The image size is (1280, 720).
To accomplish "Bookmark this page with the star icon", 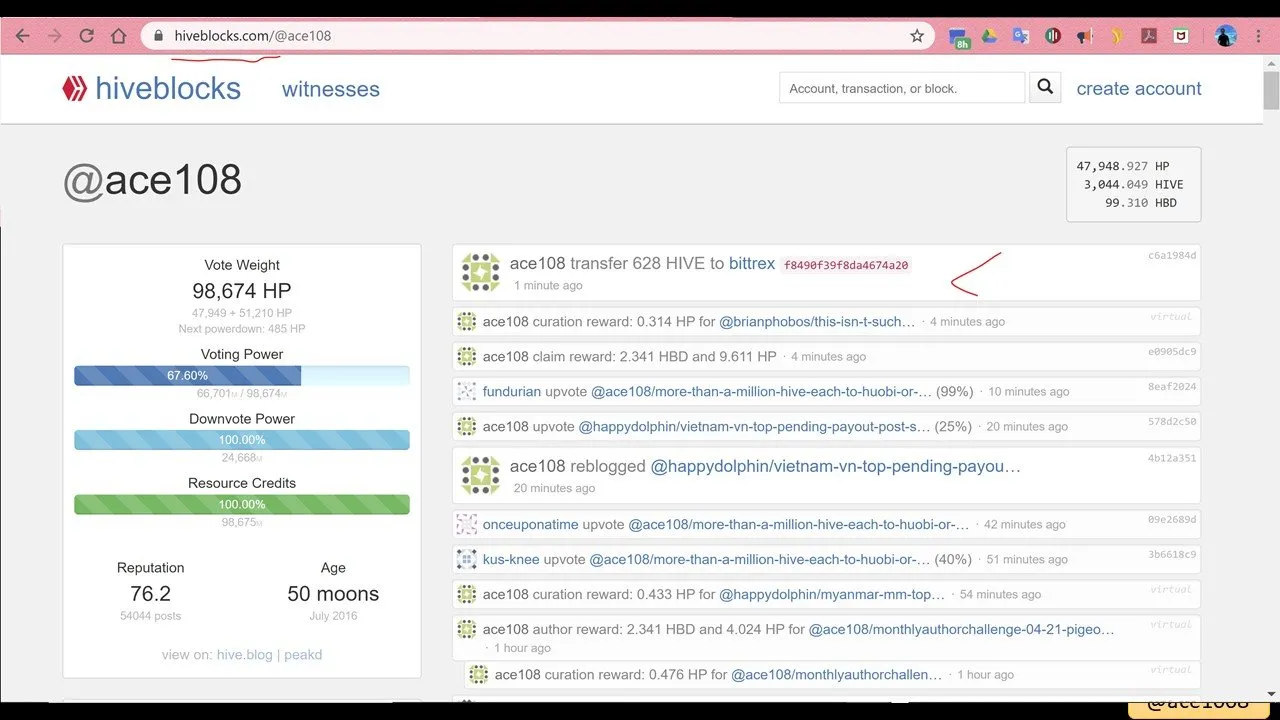I will tap(917, 36).
